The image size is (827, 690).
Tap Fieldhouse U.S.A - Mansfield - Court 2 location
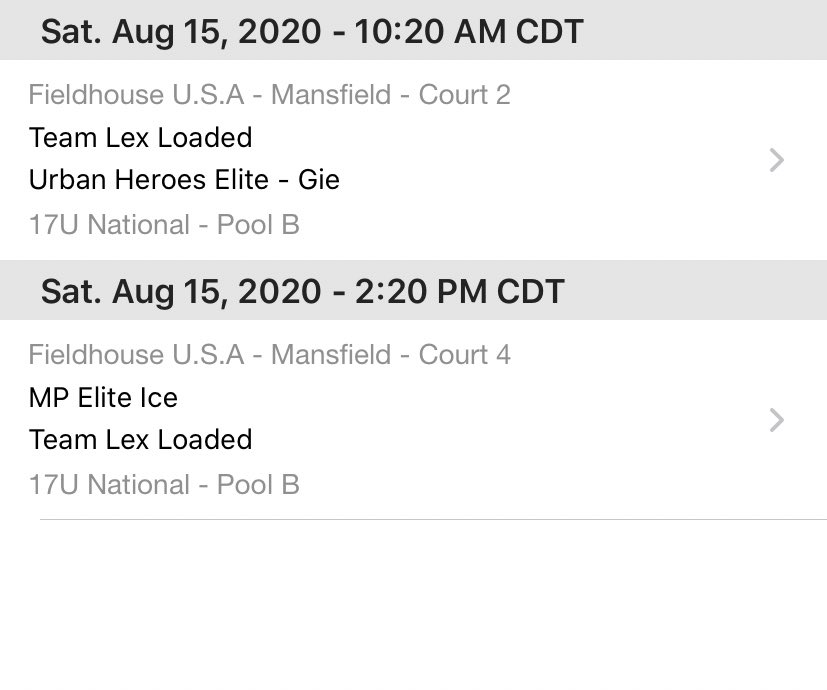(270, 95)
